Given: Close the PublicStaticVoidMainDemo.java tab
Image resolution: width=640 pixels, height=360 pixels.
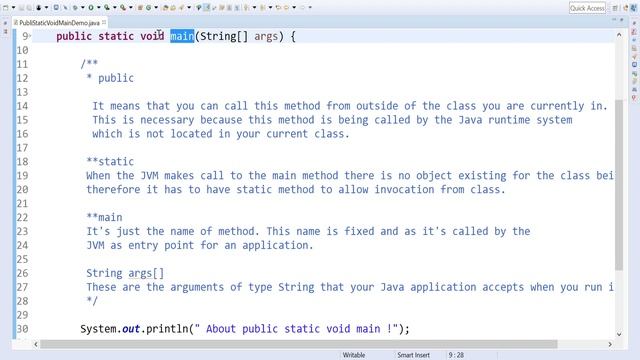Looking at the screenshot, I should tap(104, 22).
